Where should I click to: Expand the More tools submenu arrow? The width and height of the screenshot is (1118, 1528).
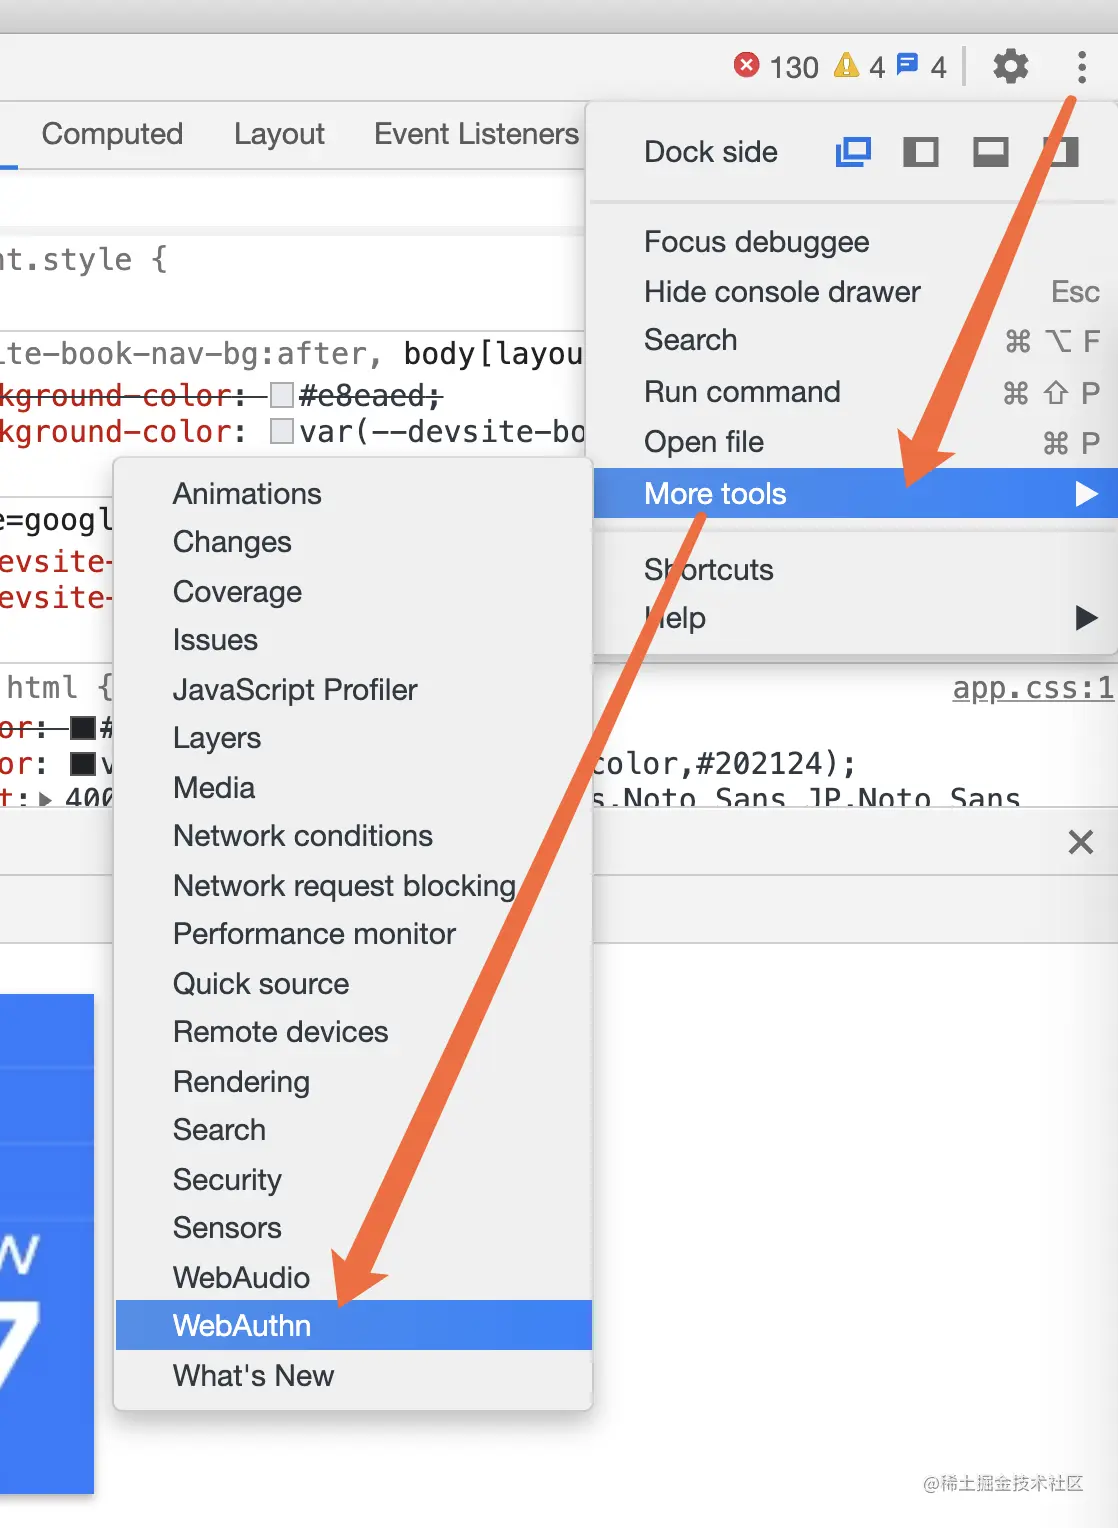click(1086, 494)
